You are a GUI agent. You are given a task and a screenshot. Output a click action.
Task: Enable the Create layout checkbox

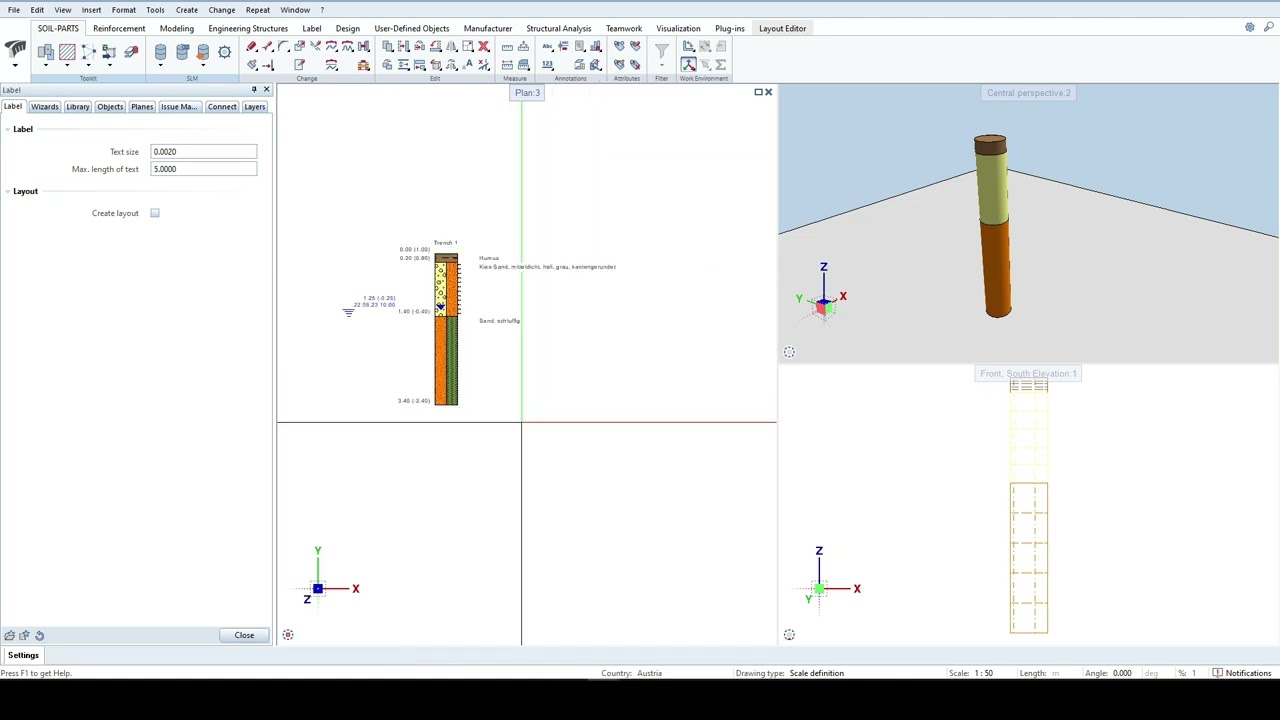[155, 213]
